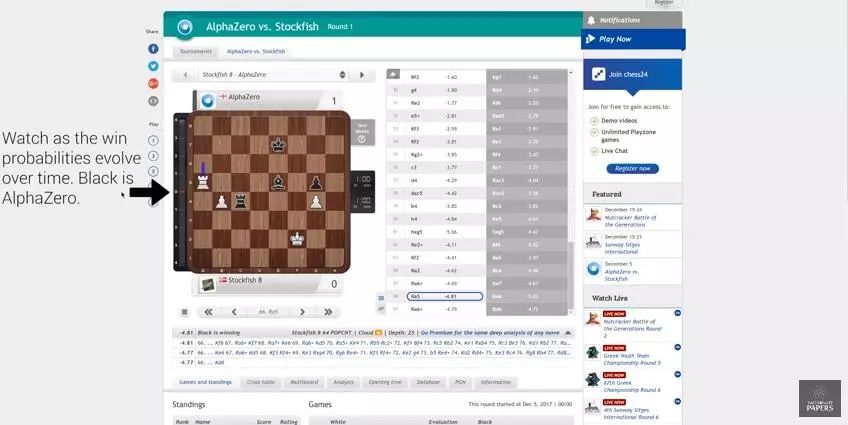Share the game on Twitter
Screen dimensions: 848x425
(x=153, y=66)
